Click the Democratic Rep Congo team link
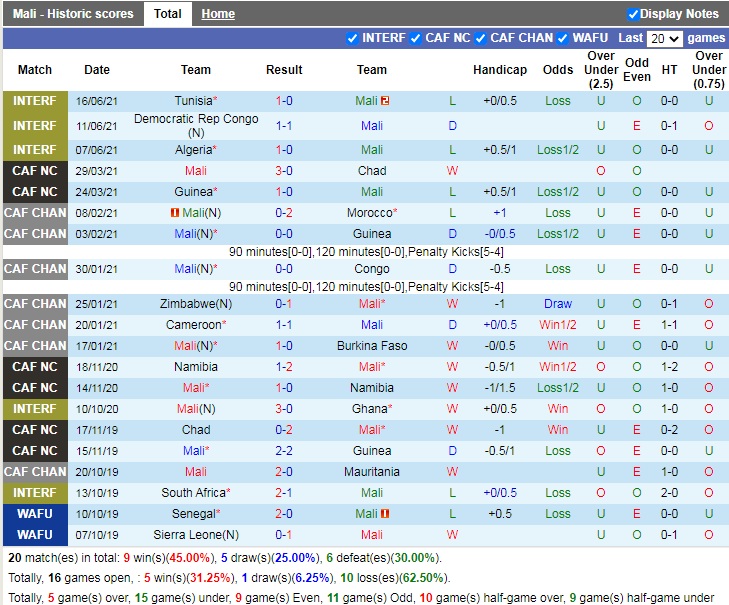 [x=196, y=119]
